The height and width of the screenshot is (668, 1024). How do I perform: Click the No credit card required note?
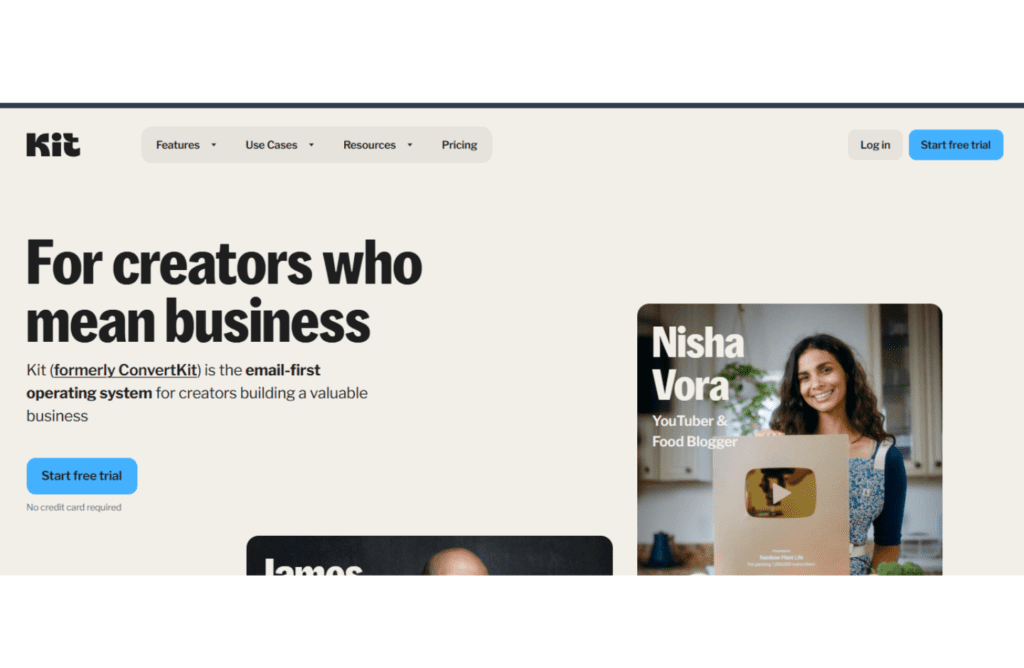pyautogui.click(x=74, y=507)
